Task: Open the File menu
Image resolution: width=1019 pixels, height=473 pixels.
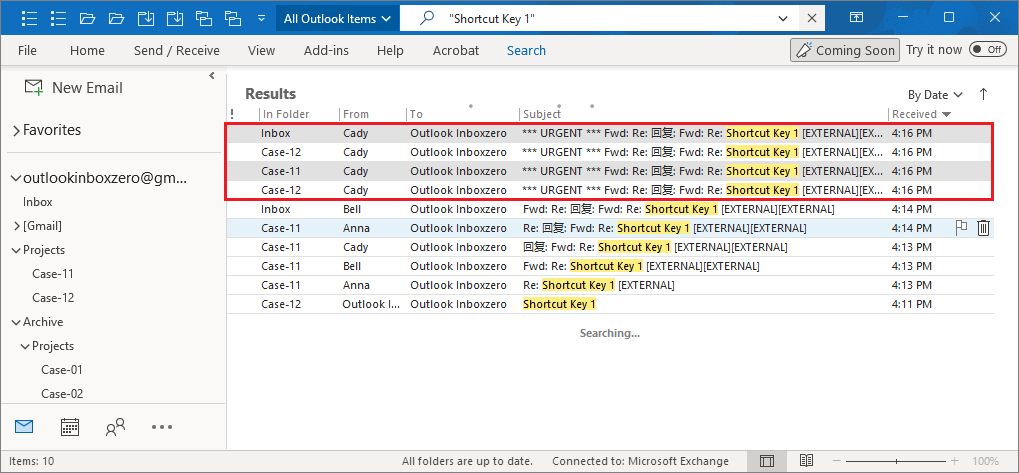Action: [27, 51]
